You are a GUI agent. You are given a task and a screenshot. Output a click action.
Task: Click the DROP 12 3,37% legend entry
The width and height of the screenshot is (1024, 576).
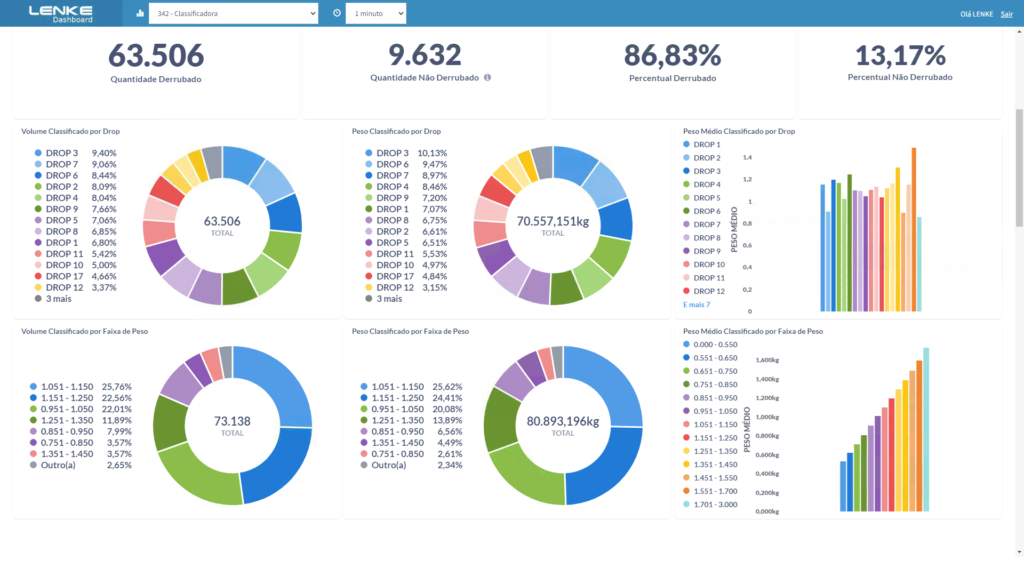pos(76,287)
